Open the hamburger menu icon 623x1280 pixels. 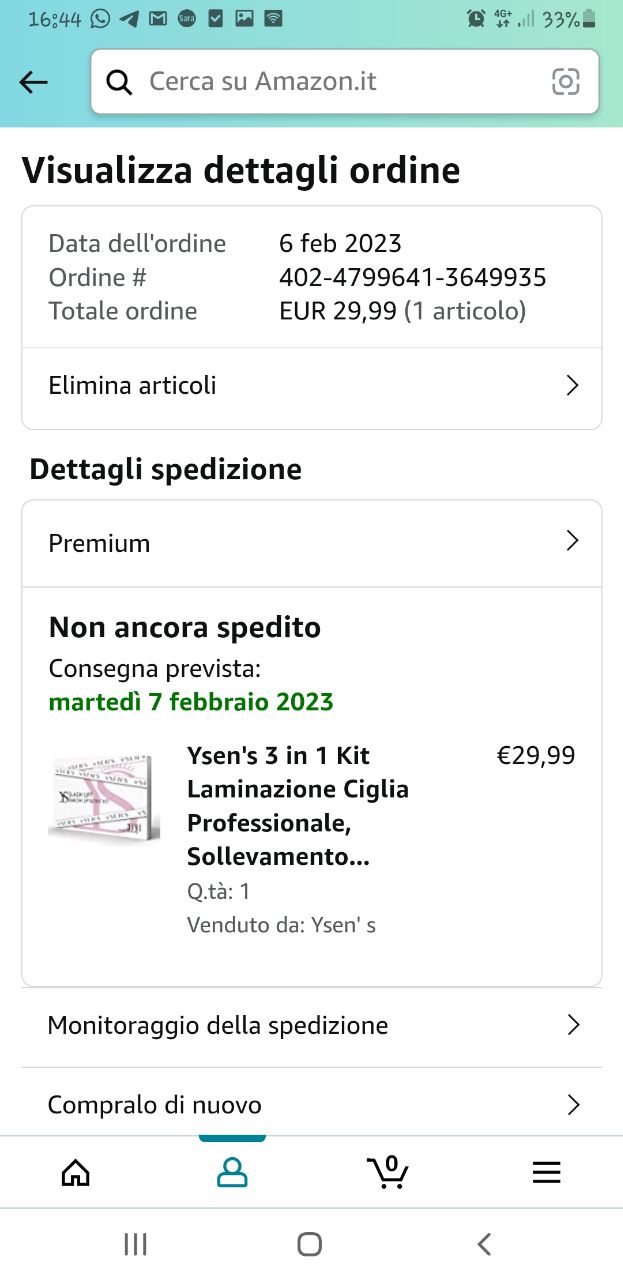546,1172
